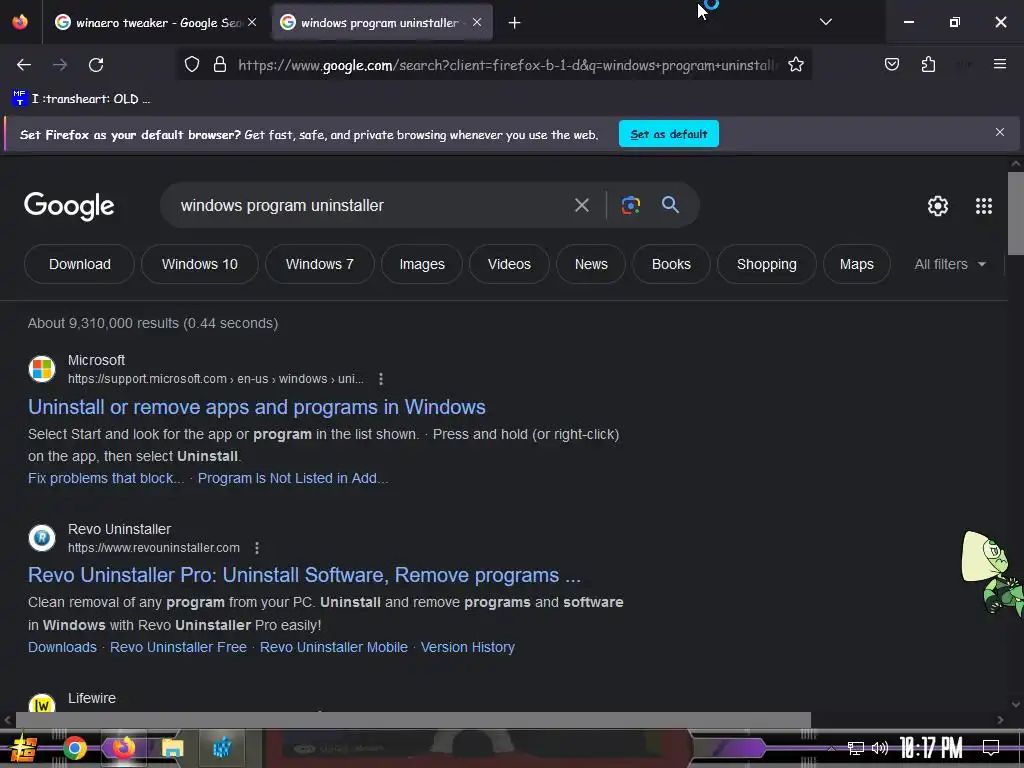This screenshot has height=768, width=1024.
Task: Open the notification center icon
Action: coord(991,748)
